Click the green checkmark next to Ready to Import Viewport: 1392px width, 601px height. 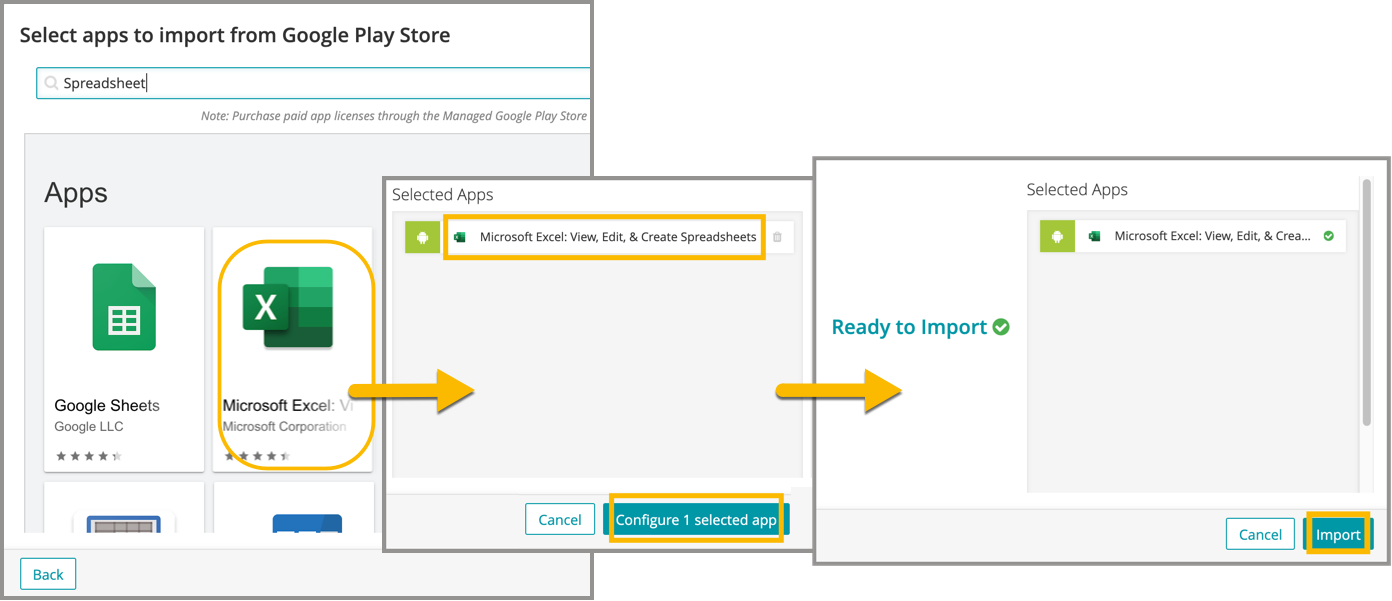tap(1001, 327)
